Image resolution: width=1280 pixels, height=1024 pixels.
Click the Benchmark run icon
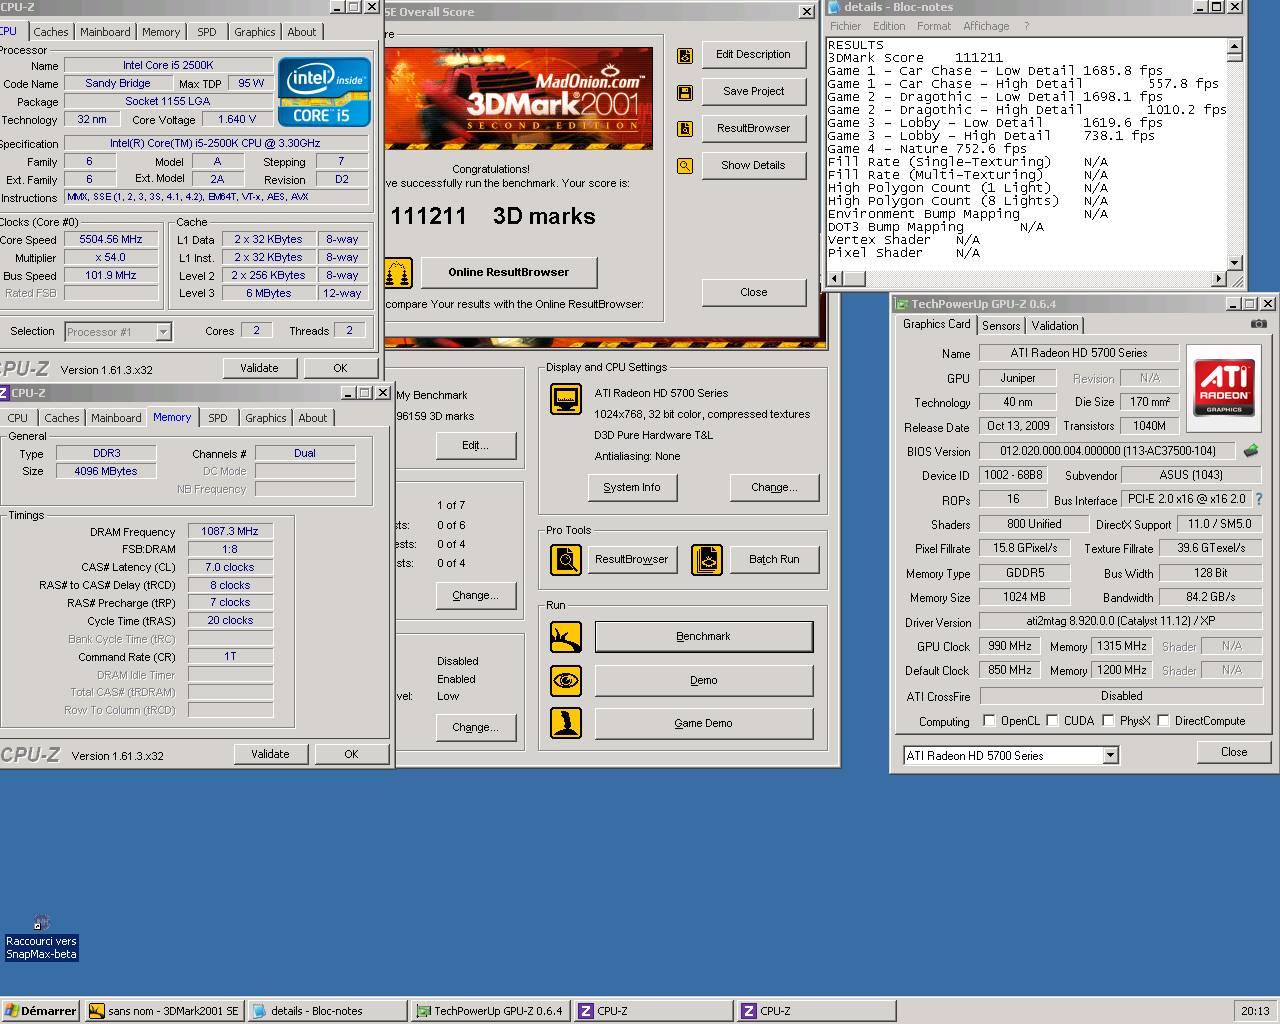[x=566, y=637]
